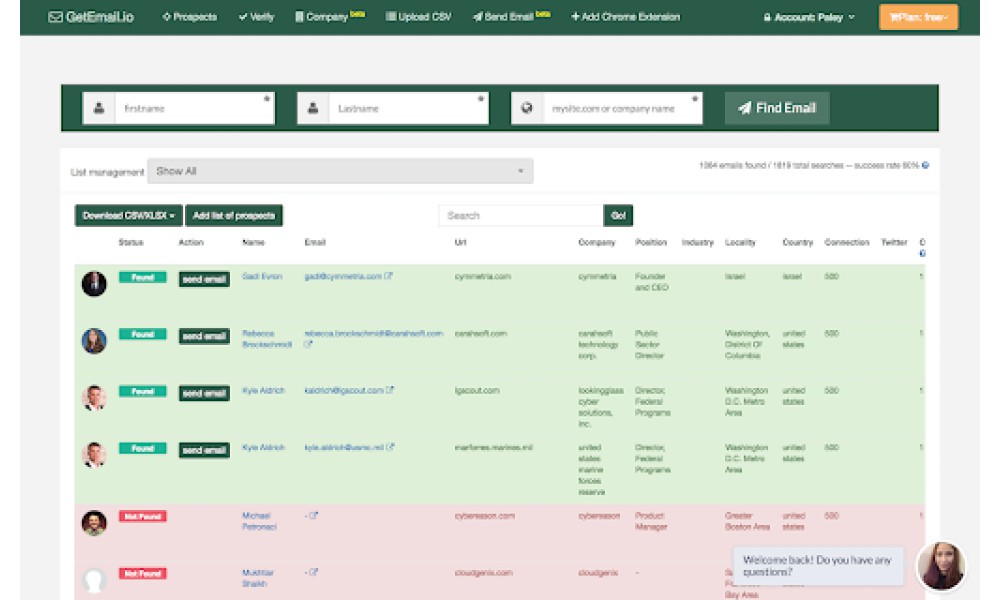The image size is (1000, 600).
Task: Click the cymmetria.com URL cell
Action: tap(483, 277)
